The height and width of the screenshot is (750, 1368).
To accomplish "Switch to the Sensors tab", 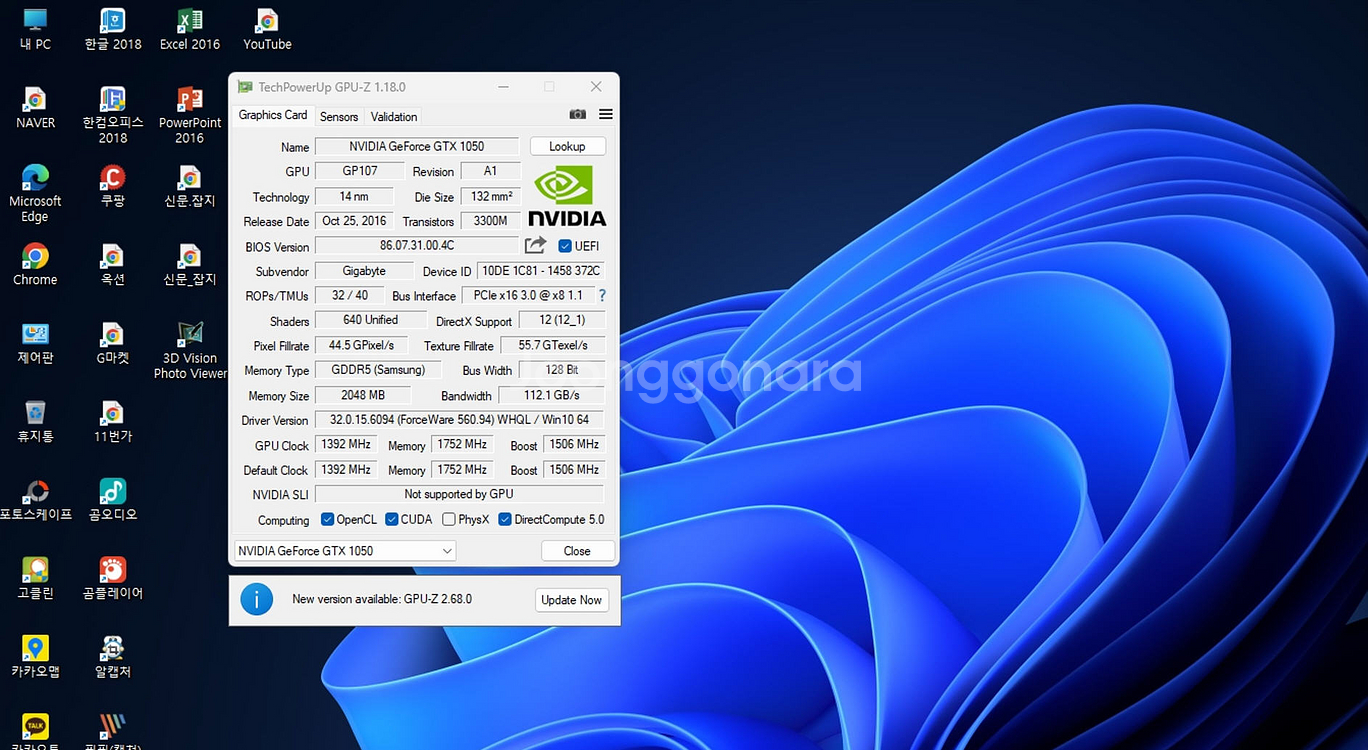I will coord(339,117).
